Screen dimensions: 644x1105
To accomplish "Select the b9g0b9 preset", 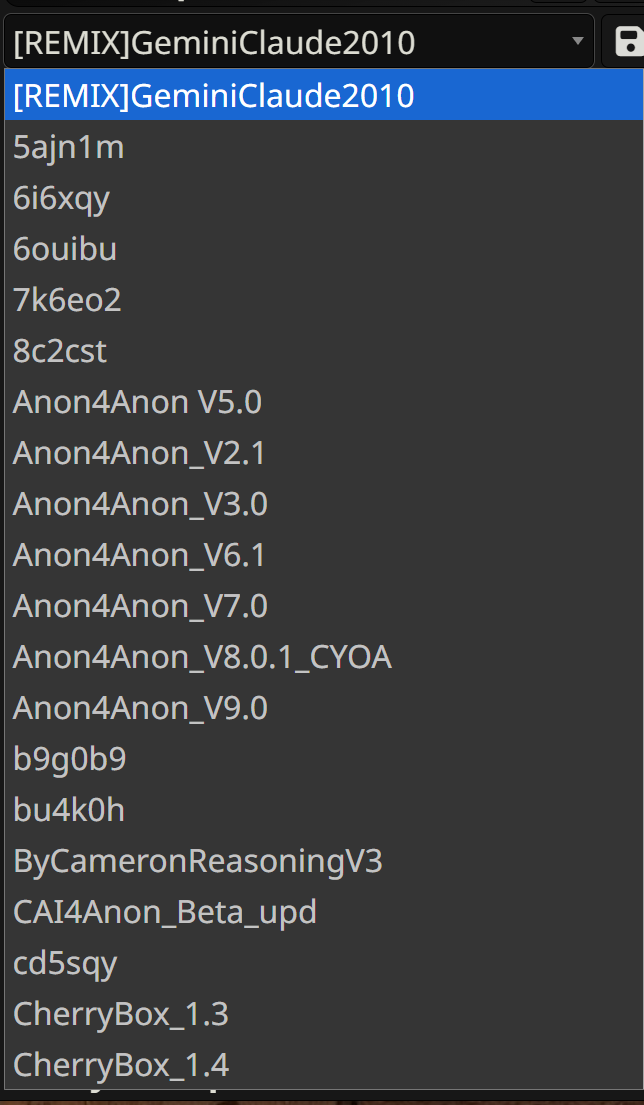I will pos(70,760).
